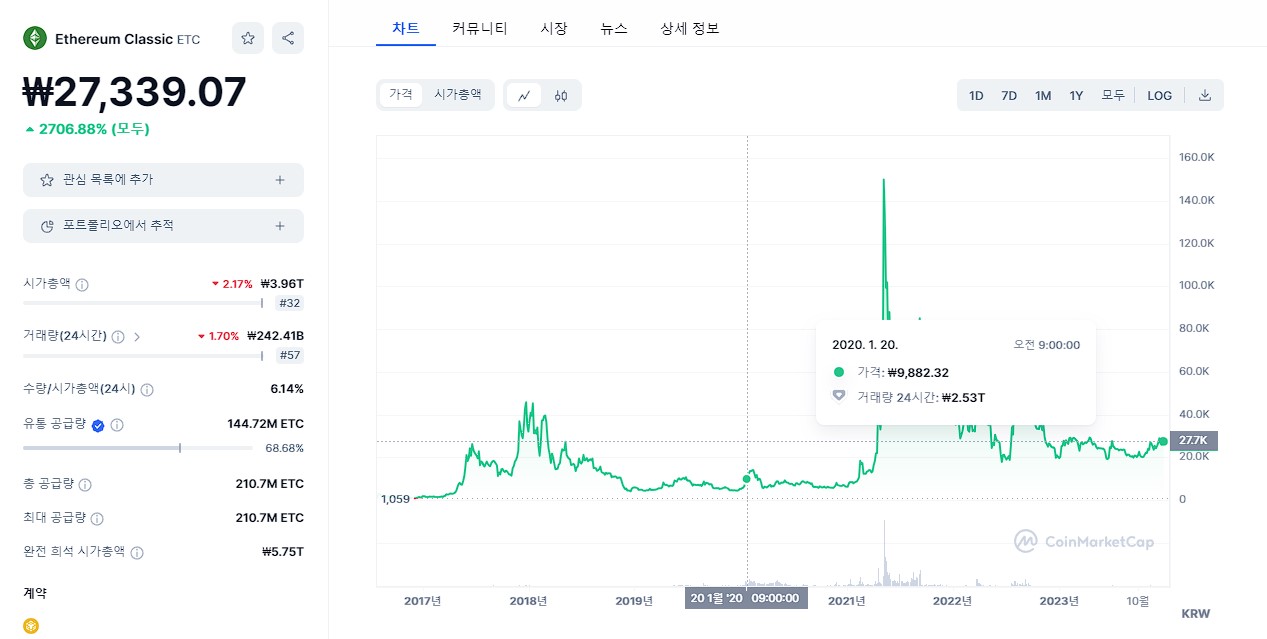
Task: Click the tall 2021 volume spike bar
Action: point(884,552)
